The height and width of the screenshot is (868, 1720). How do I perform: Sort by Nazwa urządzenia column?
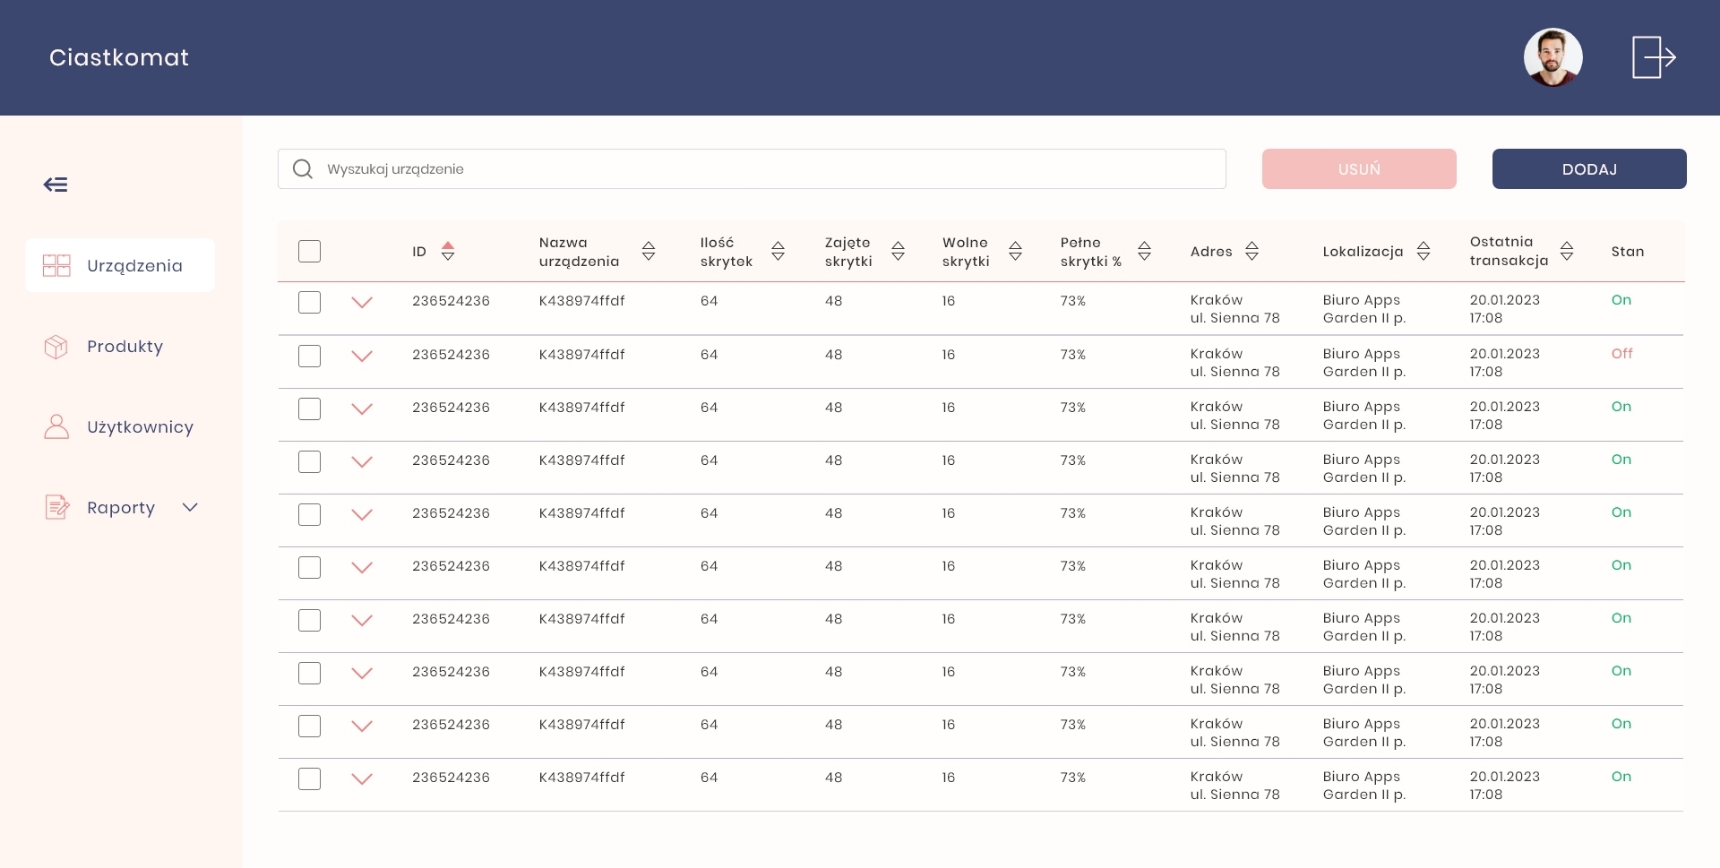648,252
